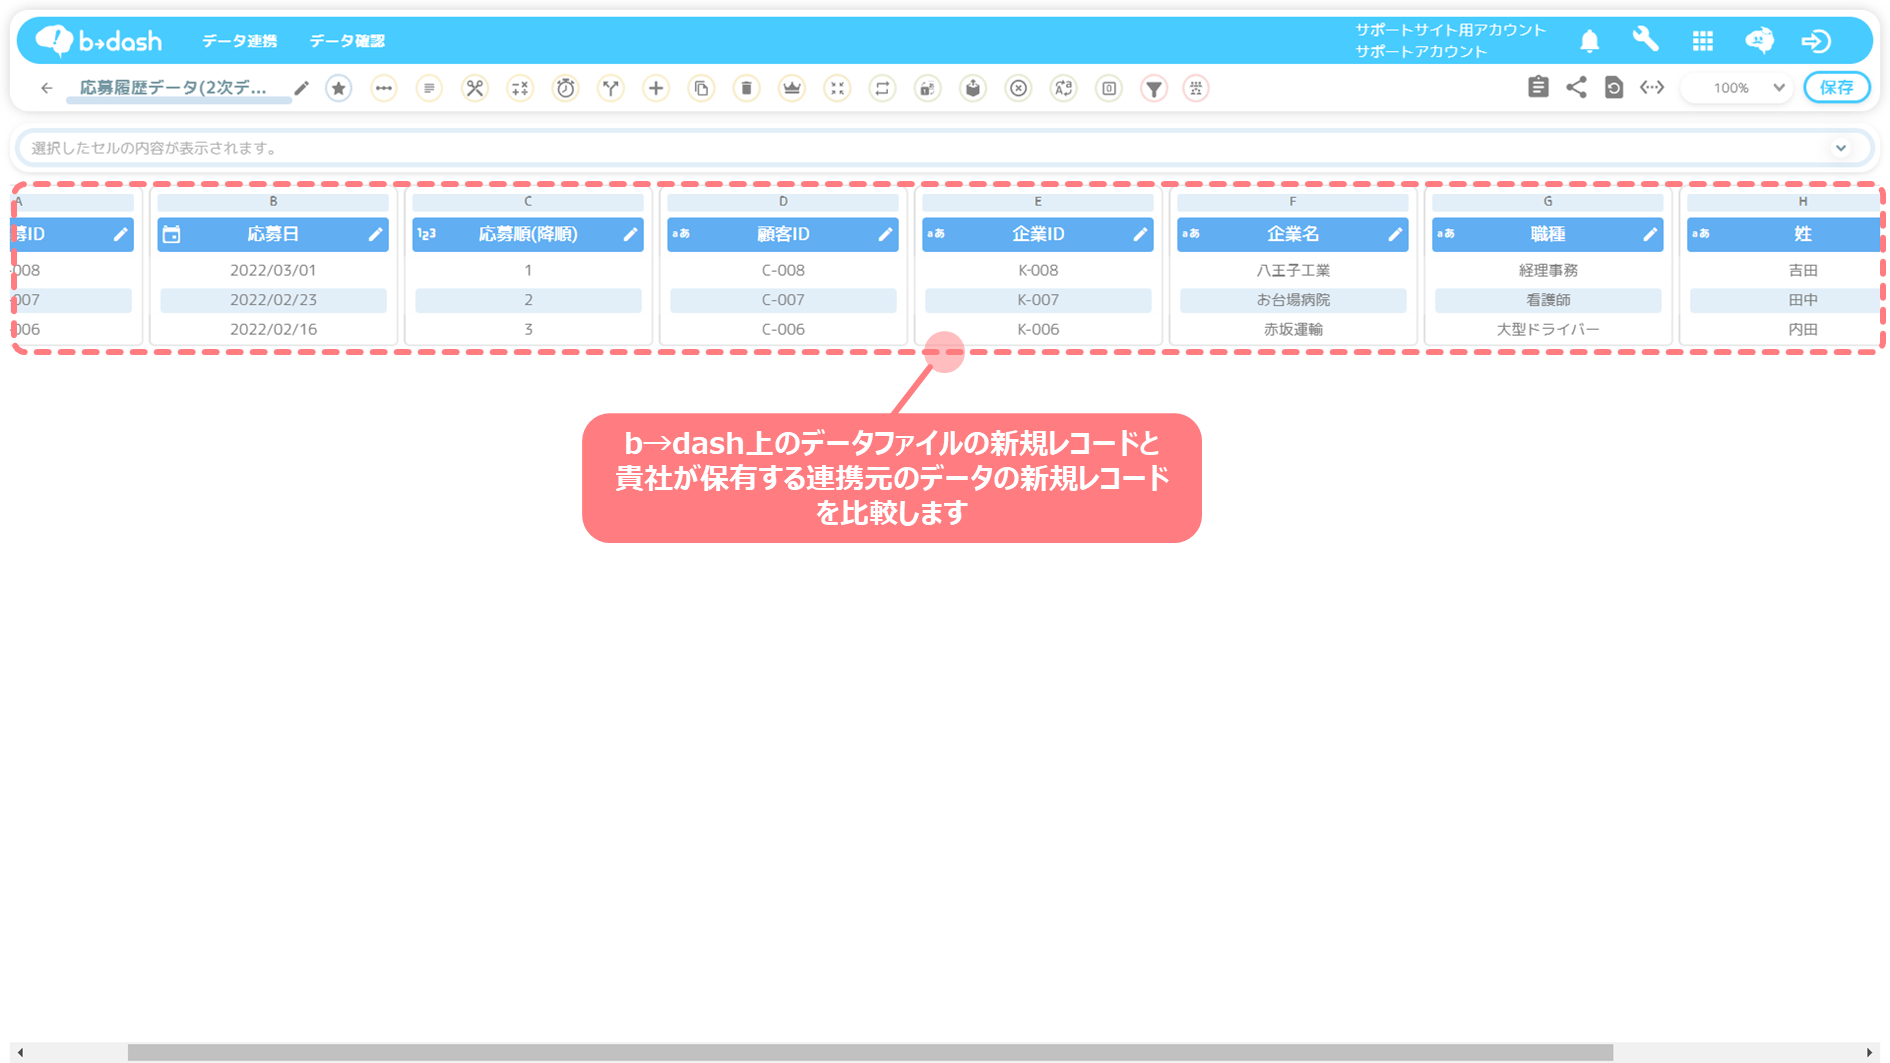
Task: Select the cell C-008
Action: click(x=783, y=270)
